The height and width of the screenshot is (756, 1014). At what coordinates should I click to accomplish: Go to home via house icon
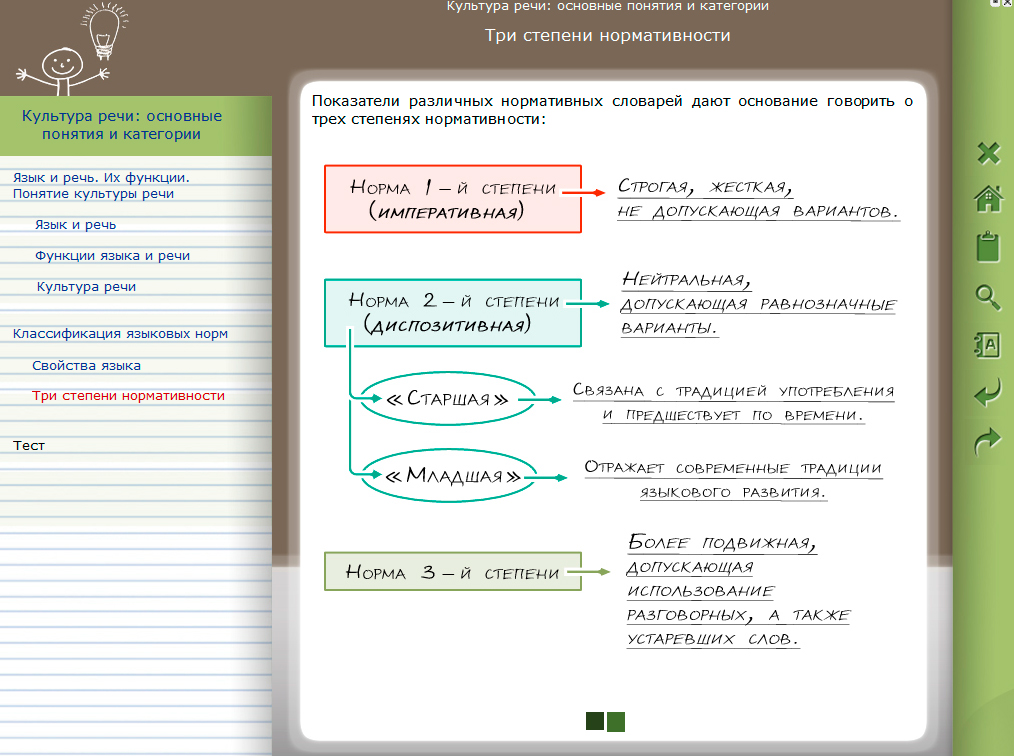[x=988, y=199]
